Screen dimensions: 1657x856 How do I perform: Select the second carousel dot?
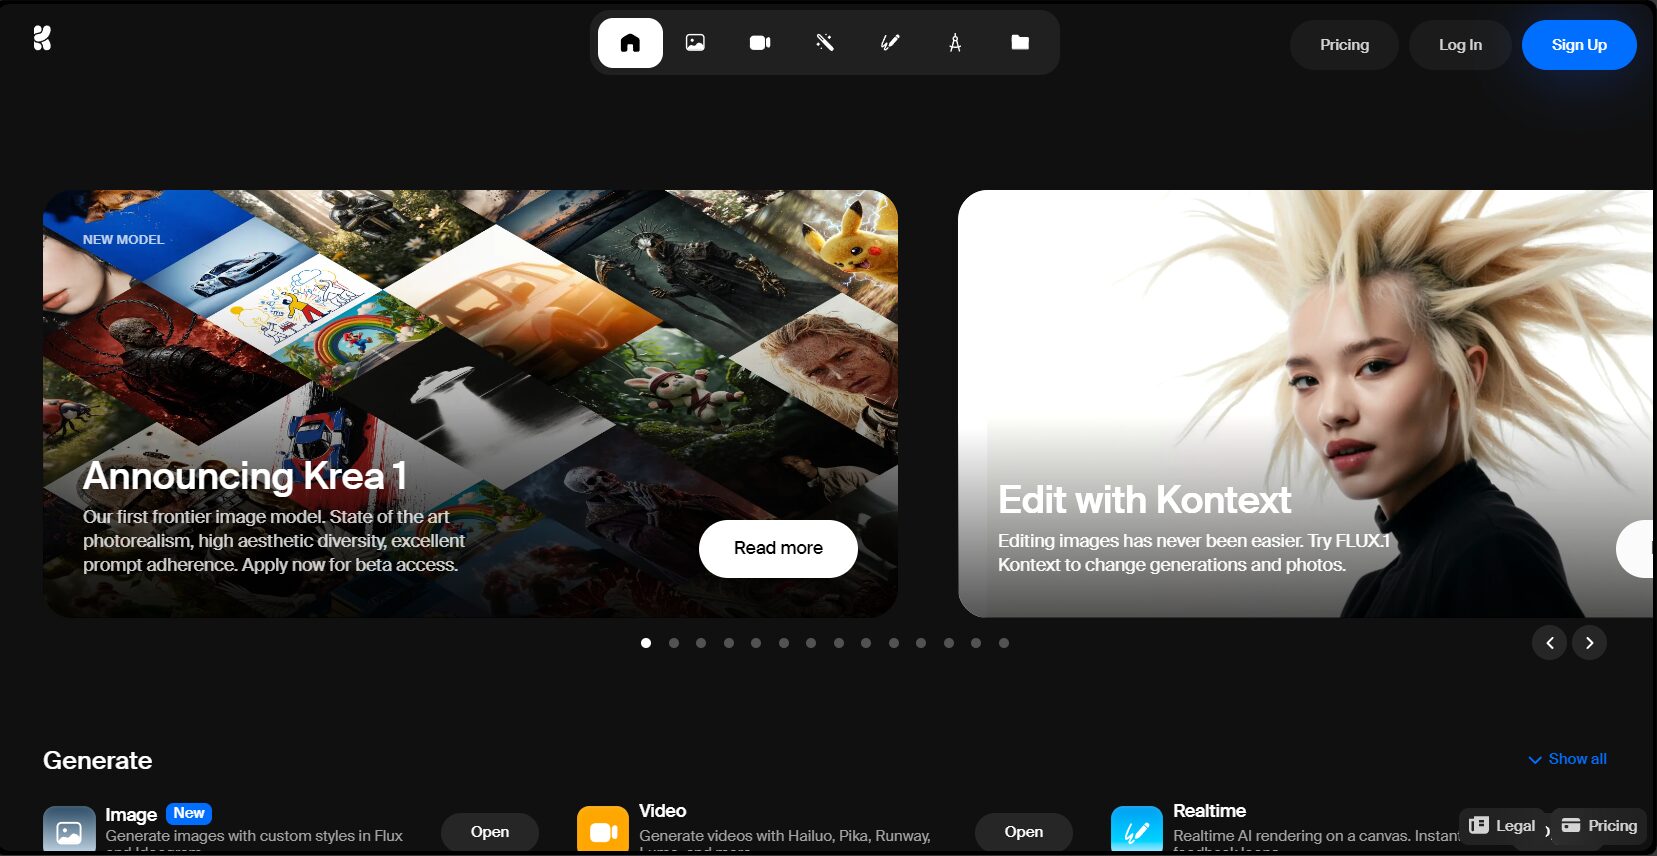pos(674,643)
